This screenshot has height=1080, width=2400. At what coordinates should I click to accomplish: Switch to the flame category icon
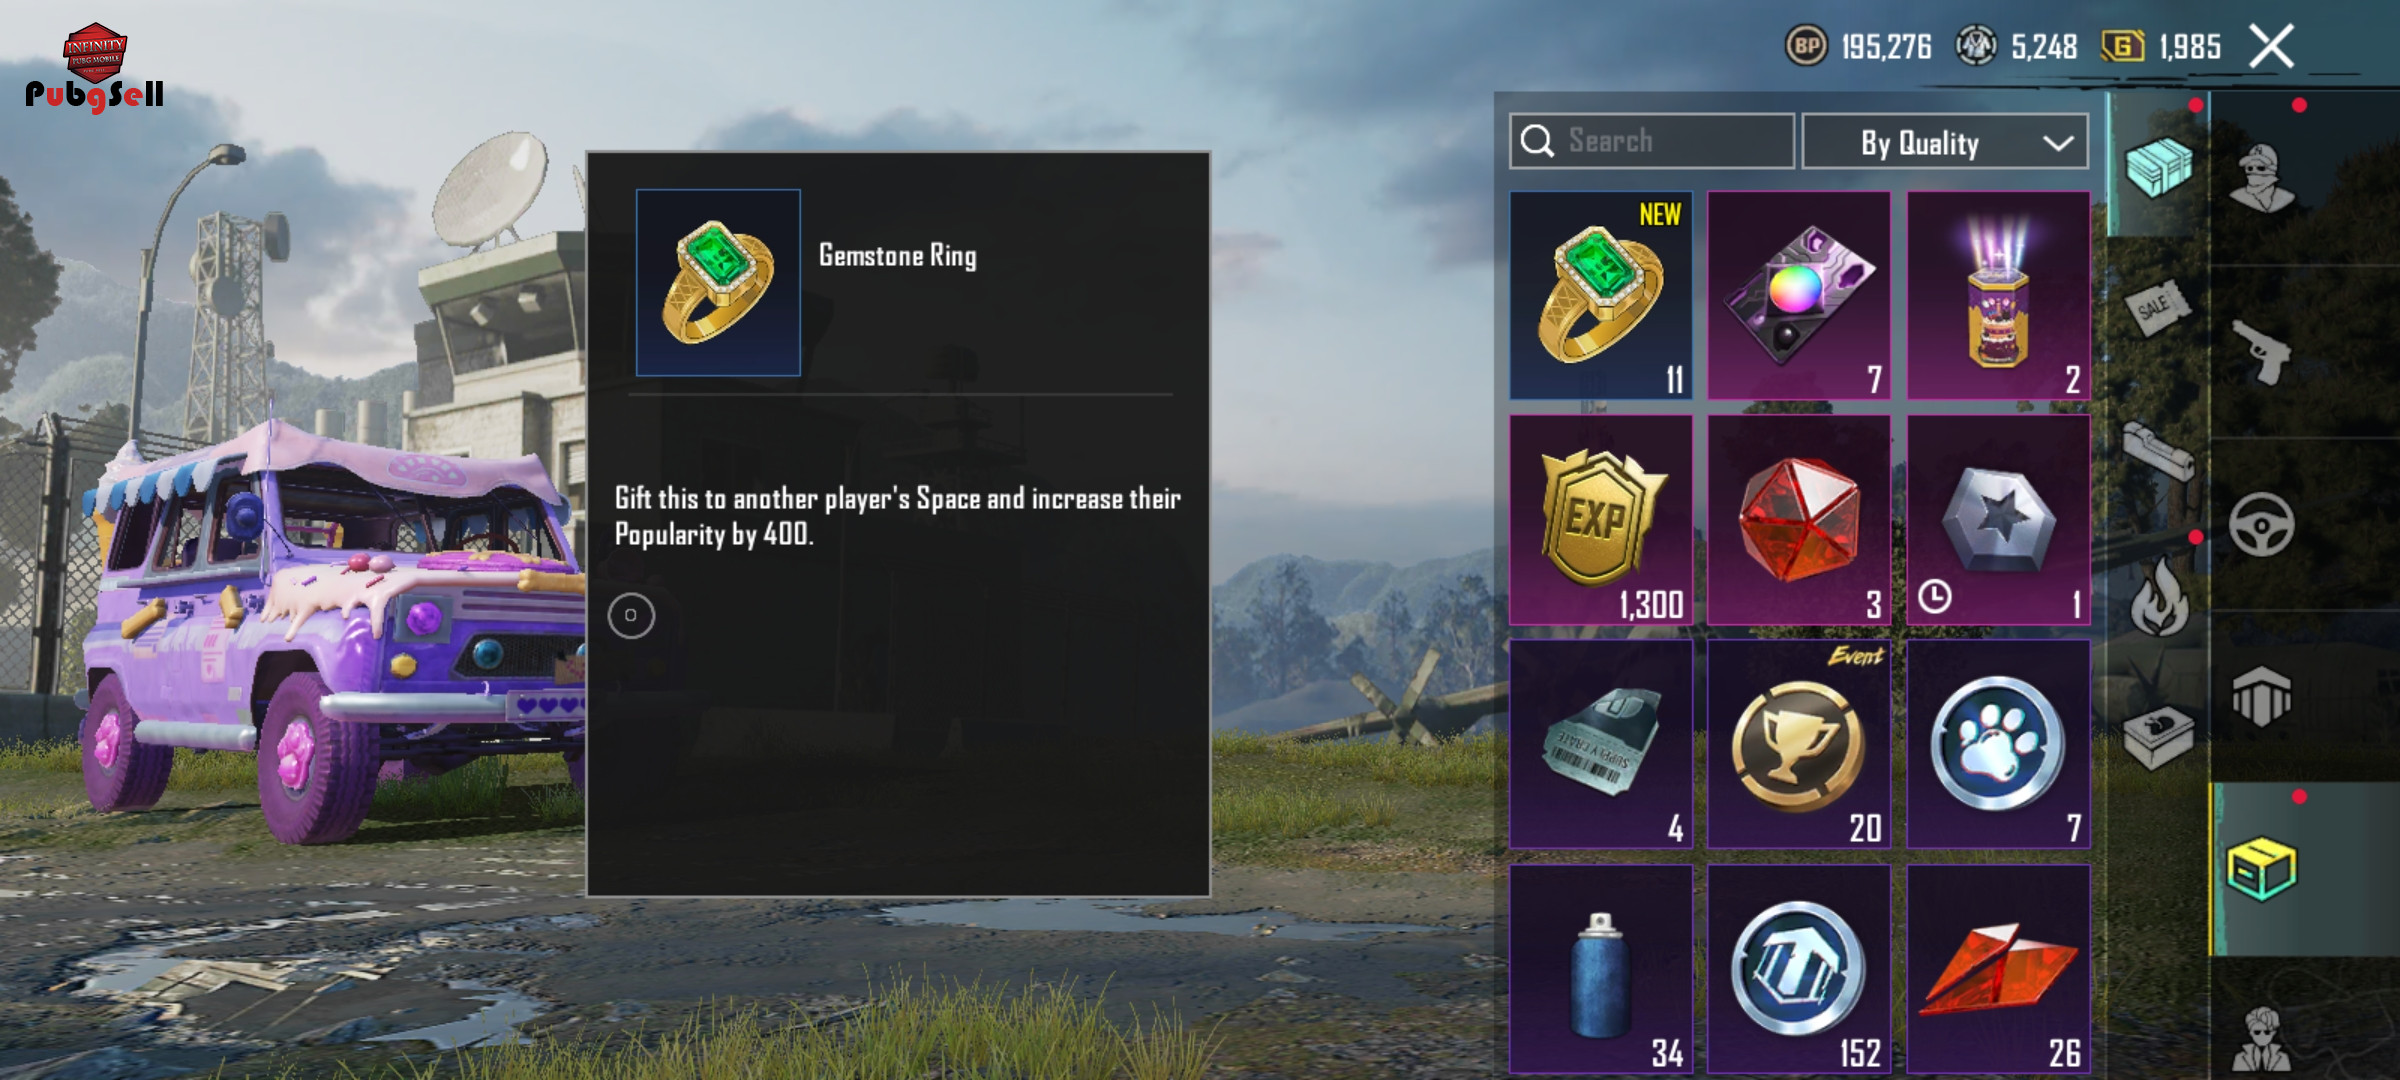[x=2160, y=597]
